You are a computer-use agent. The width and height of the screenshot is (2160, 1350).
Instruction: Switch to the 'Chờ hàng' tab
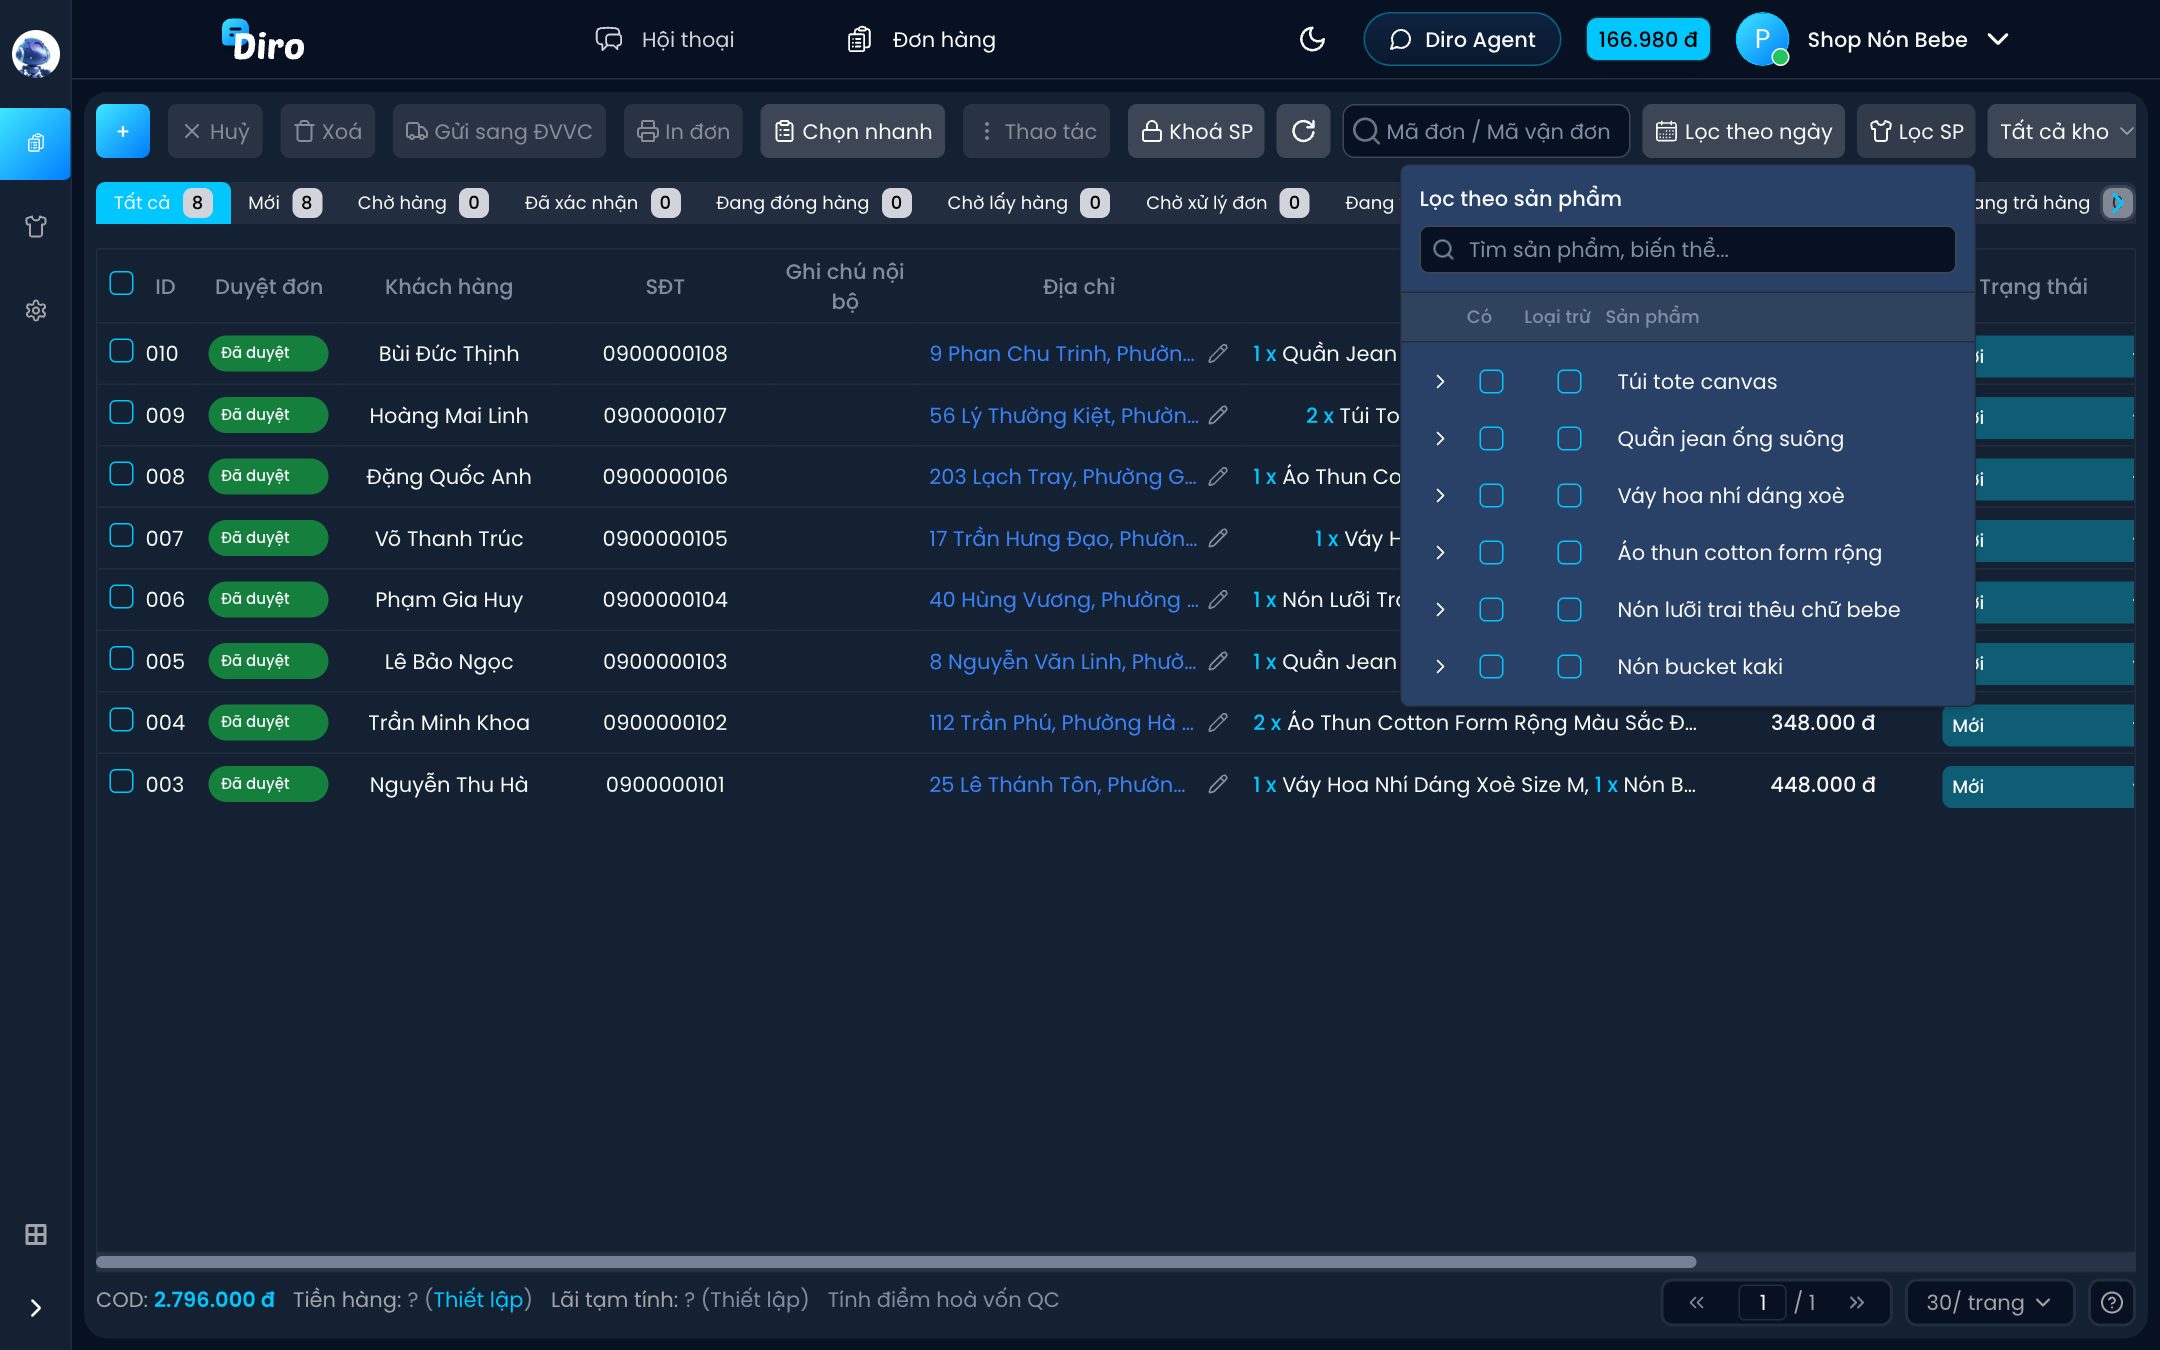click(421, 203)
